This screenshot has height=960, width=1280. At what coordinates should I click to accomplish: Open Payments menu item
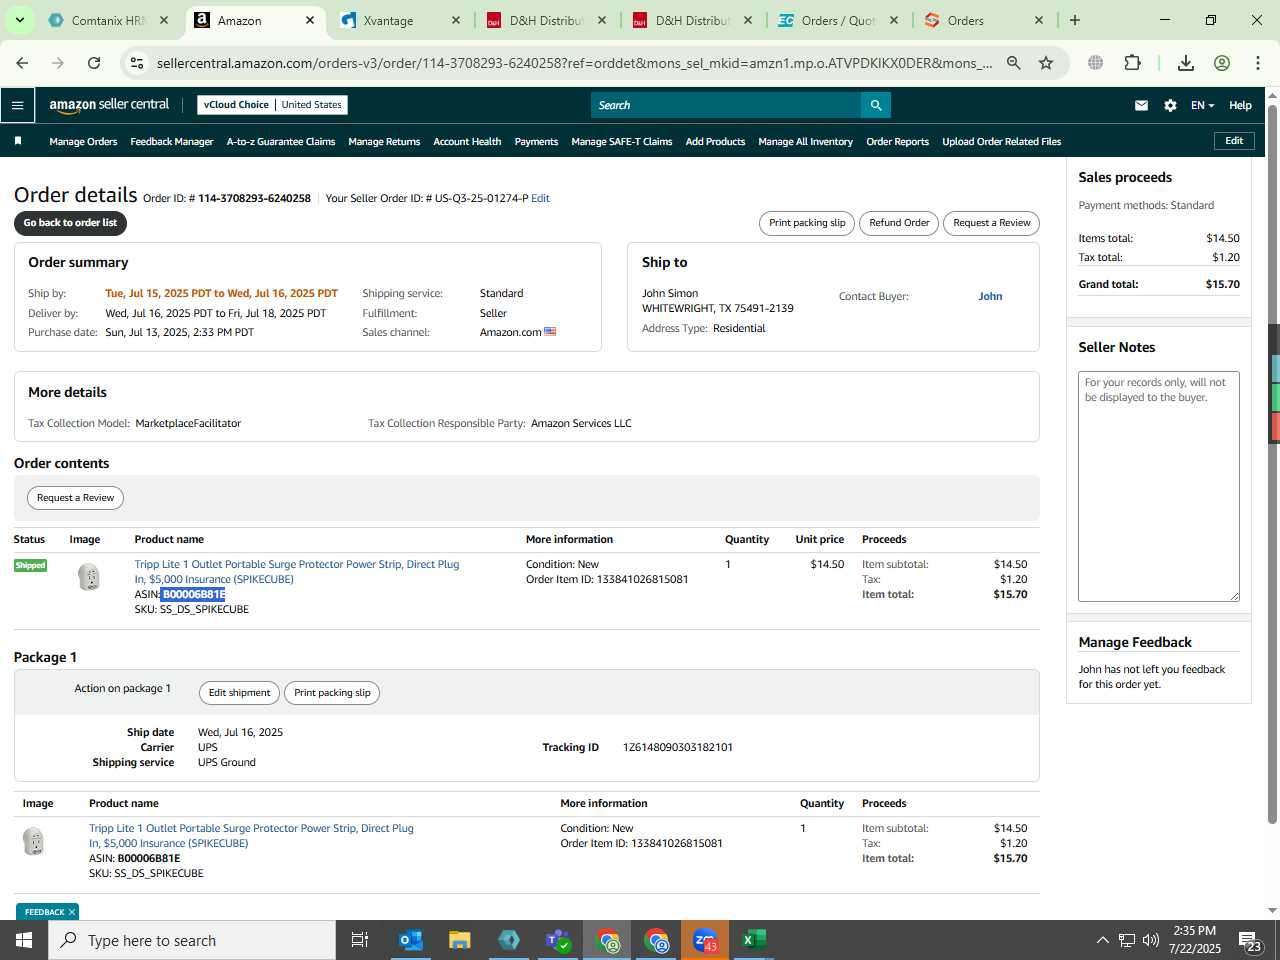pyautogui.click(x=536, y=142)
